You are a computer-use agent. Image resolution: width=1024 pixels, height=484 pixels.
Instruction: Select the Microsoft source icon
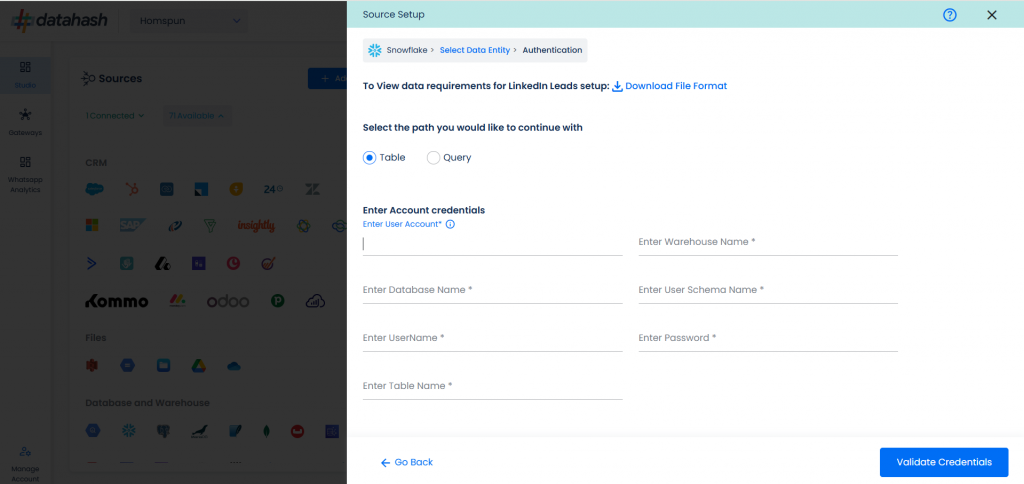[92, 225]
